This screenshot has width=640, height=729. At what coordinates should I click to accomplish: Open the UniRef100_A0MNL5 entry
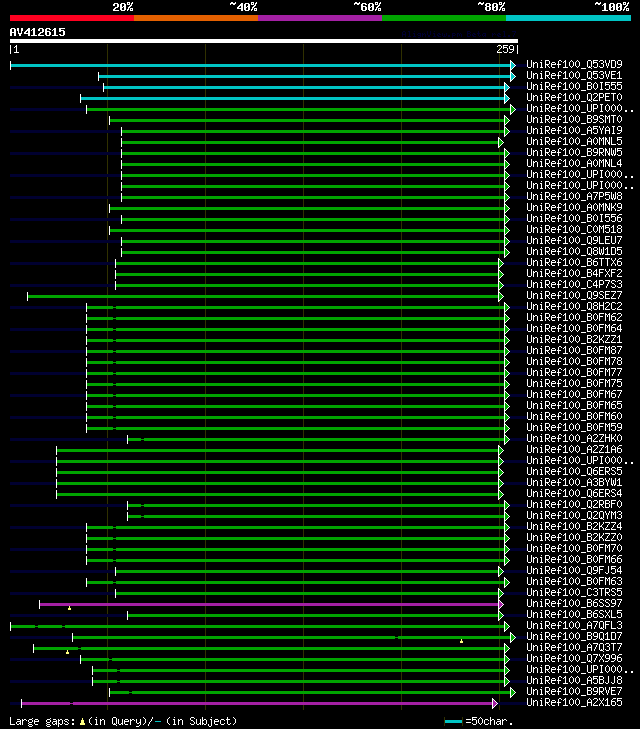pyautogui.click(x=574, y=141)
